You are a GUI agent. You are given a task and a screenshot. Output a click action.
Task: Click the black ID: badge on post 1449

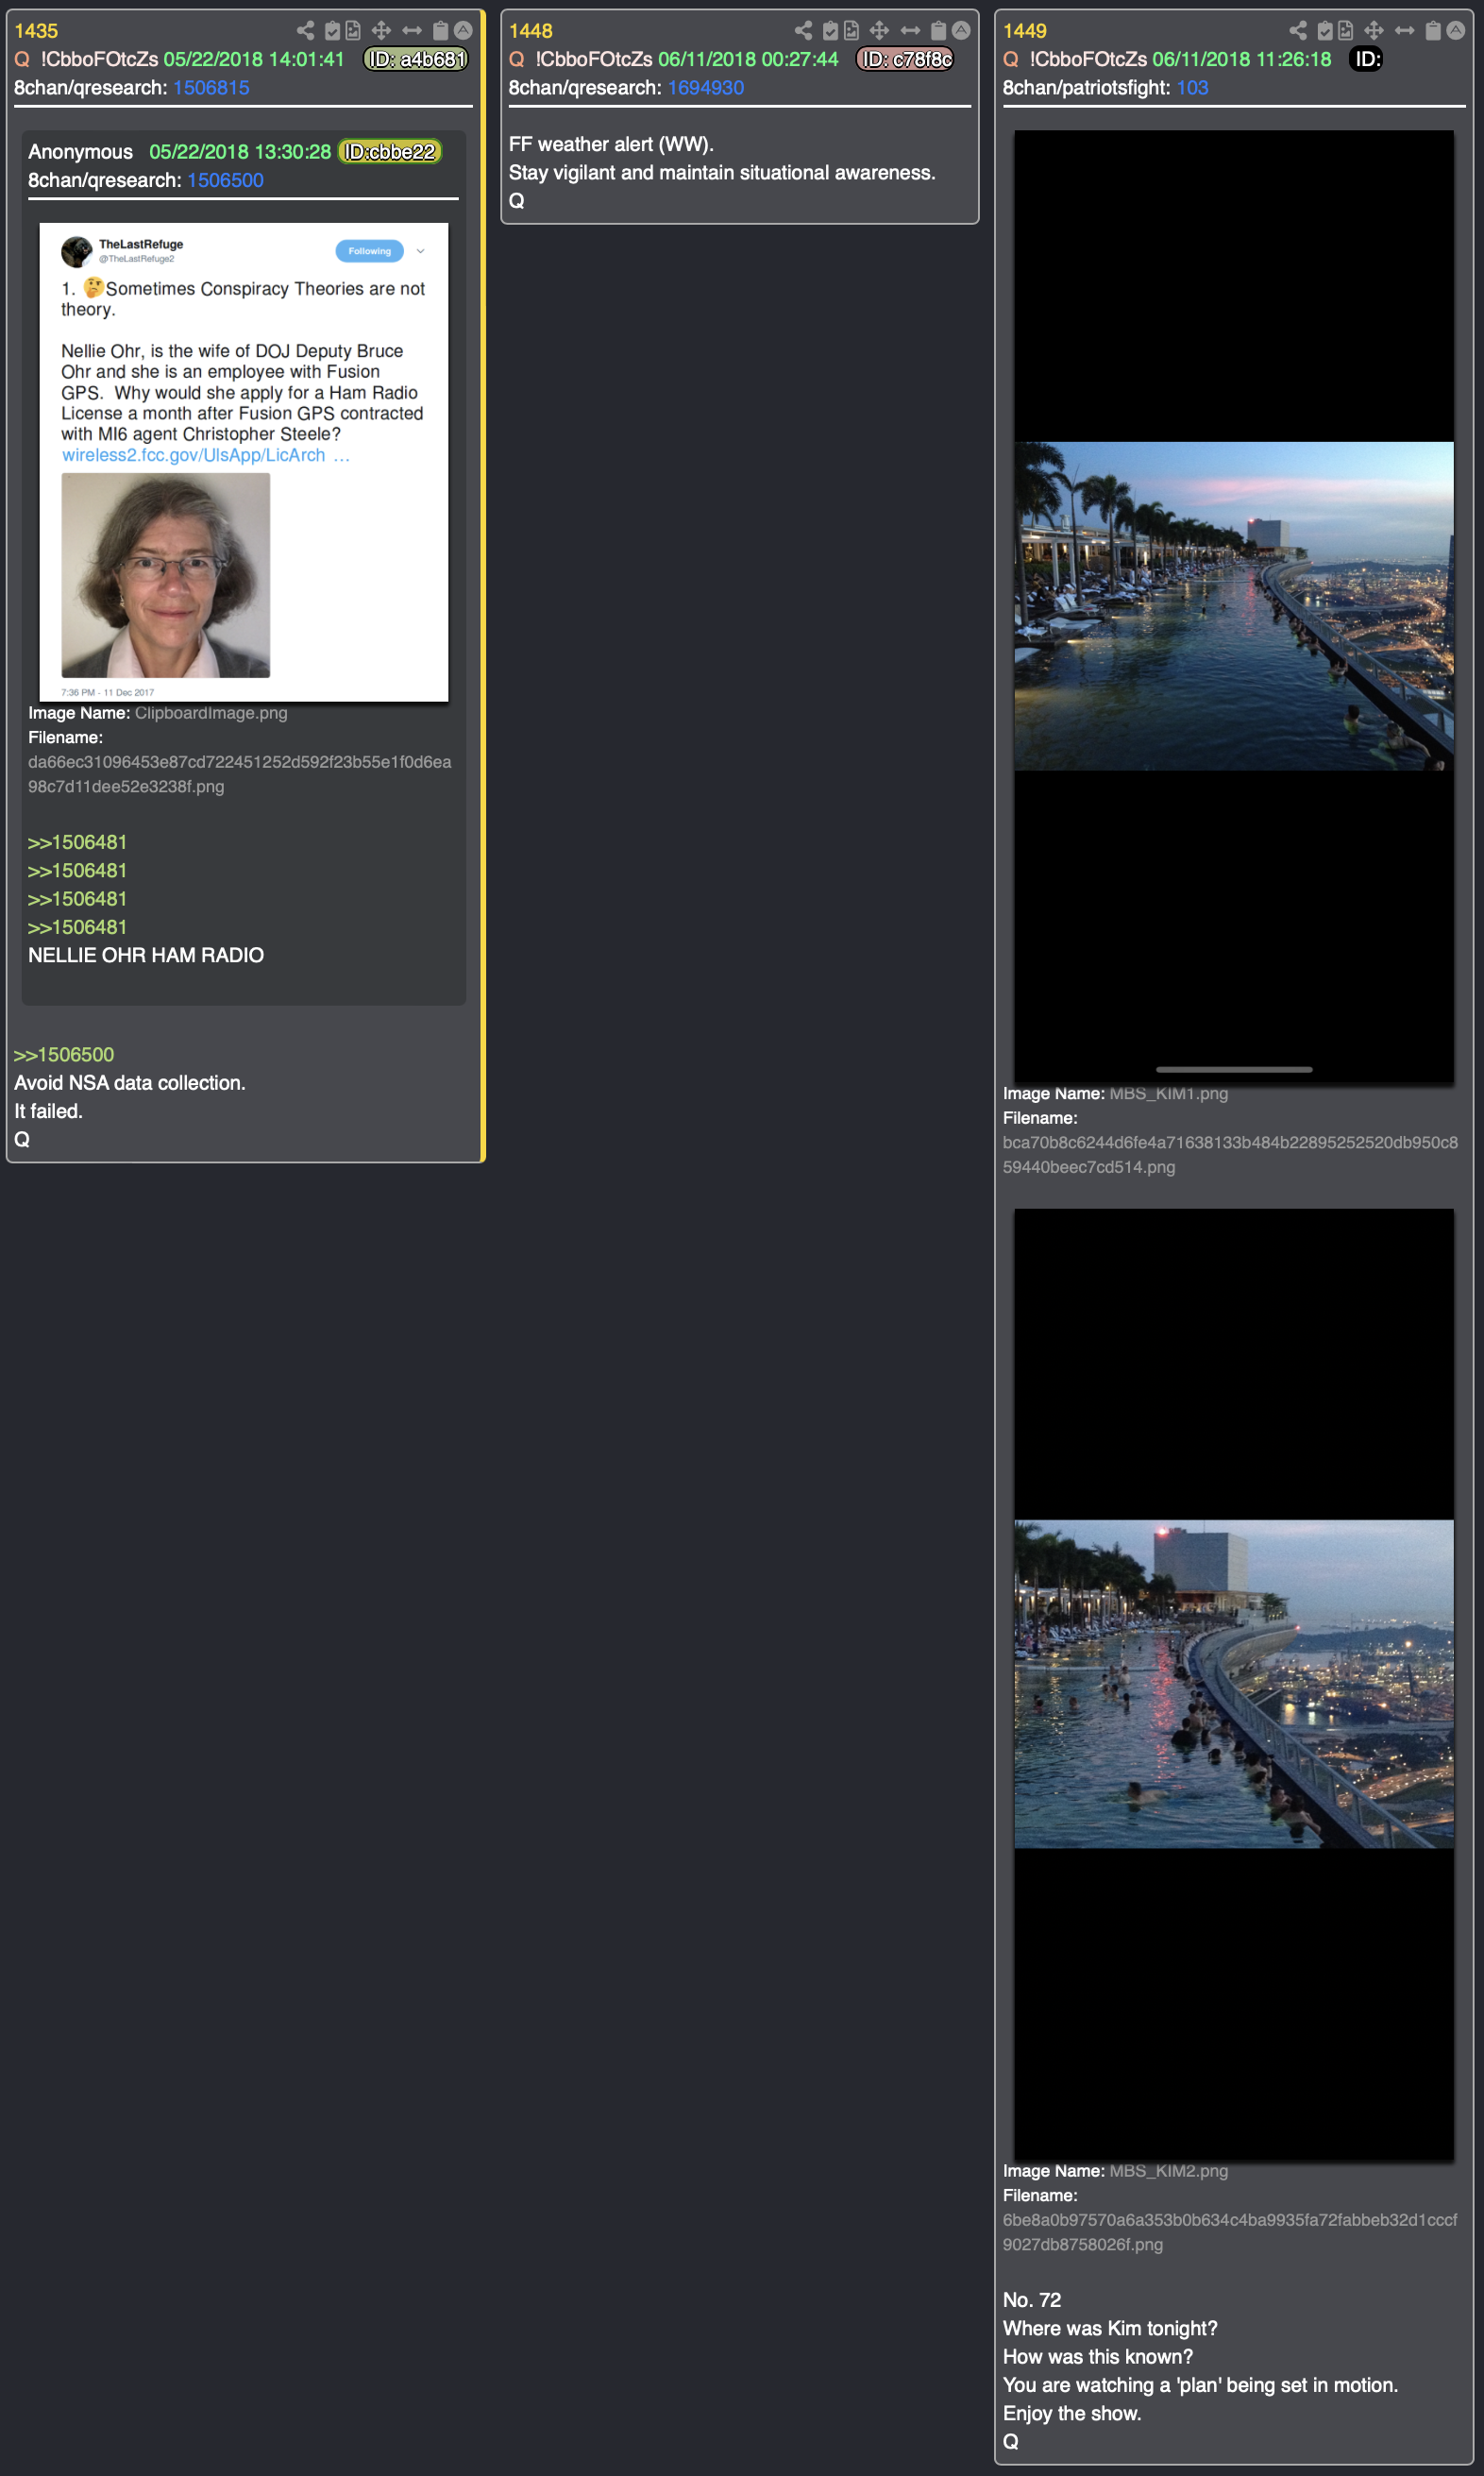(x=1366, y=60)
